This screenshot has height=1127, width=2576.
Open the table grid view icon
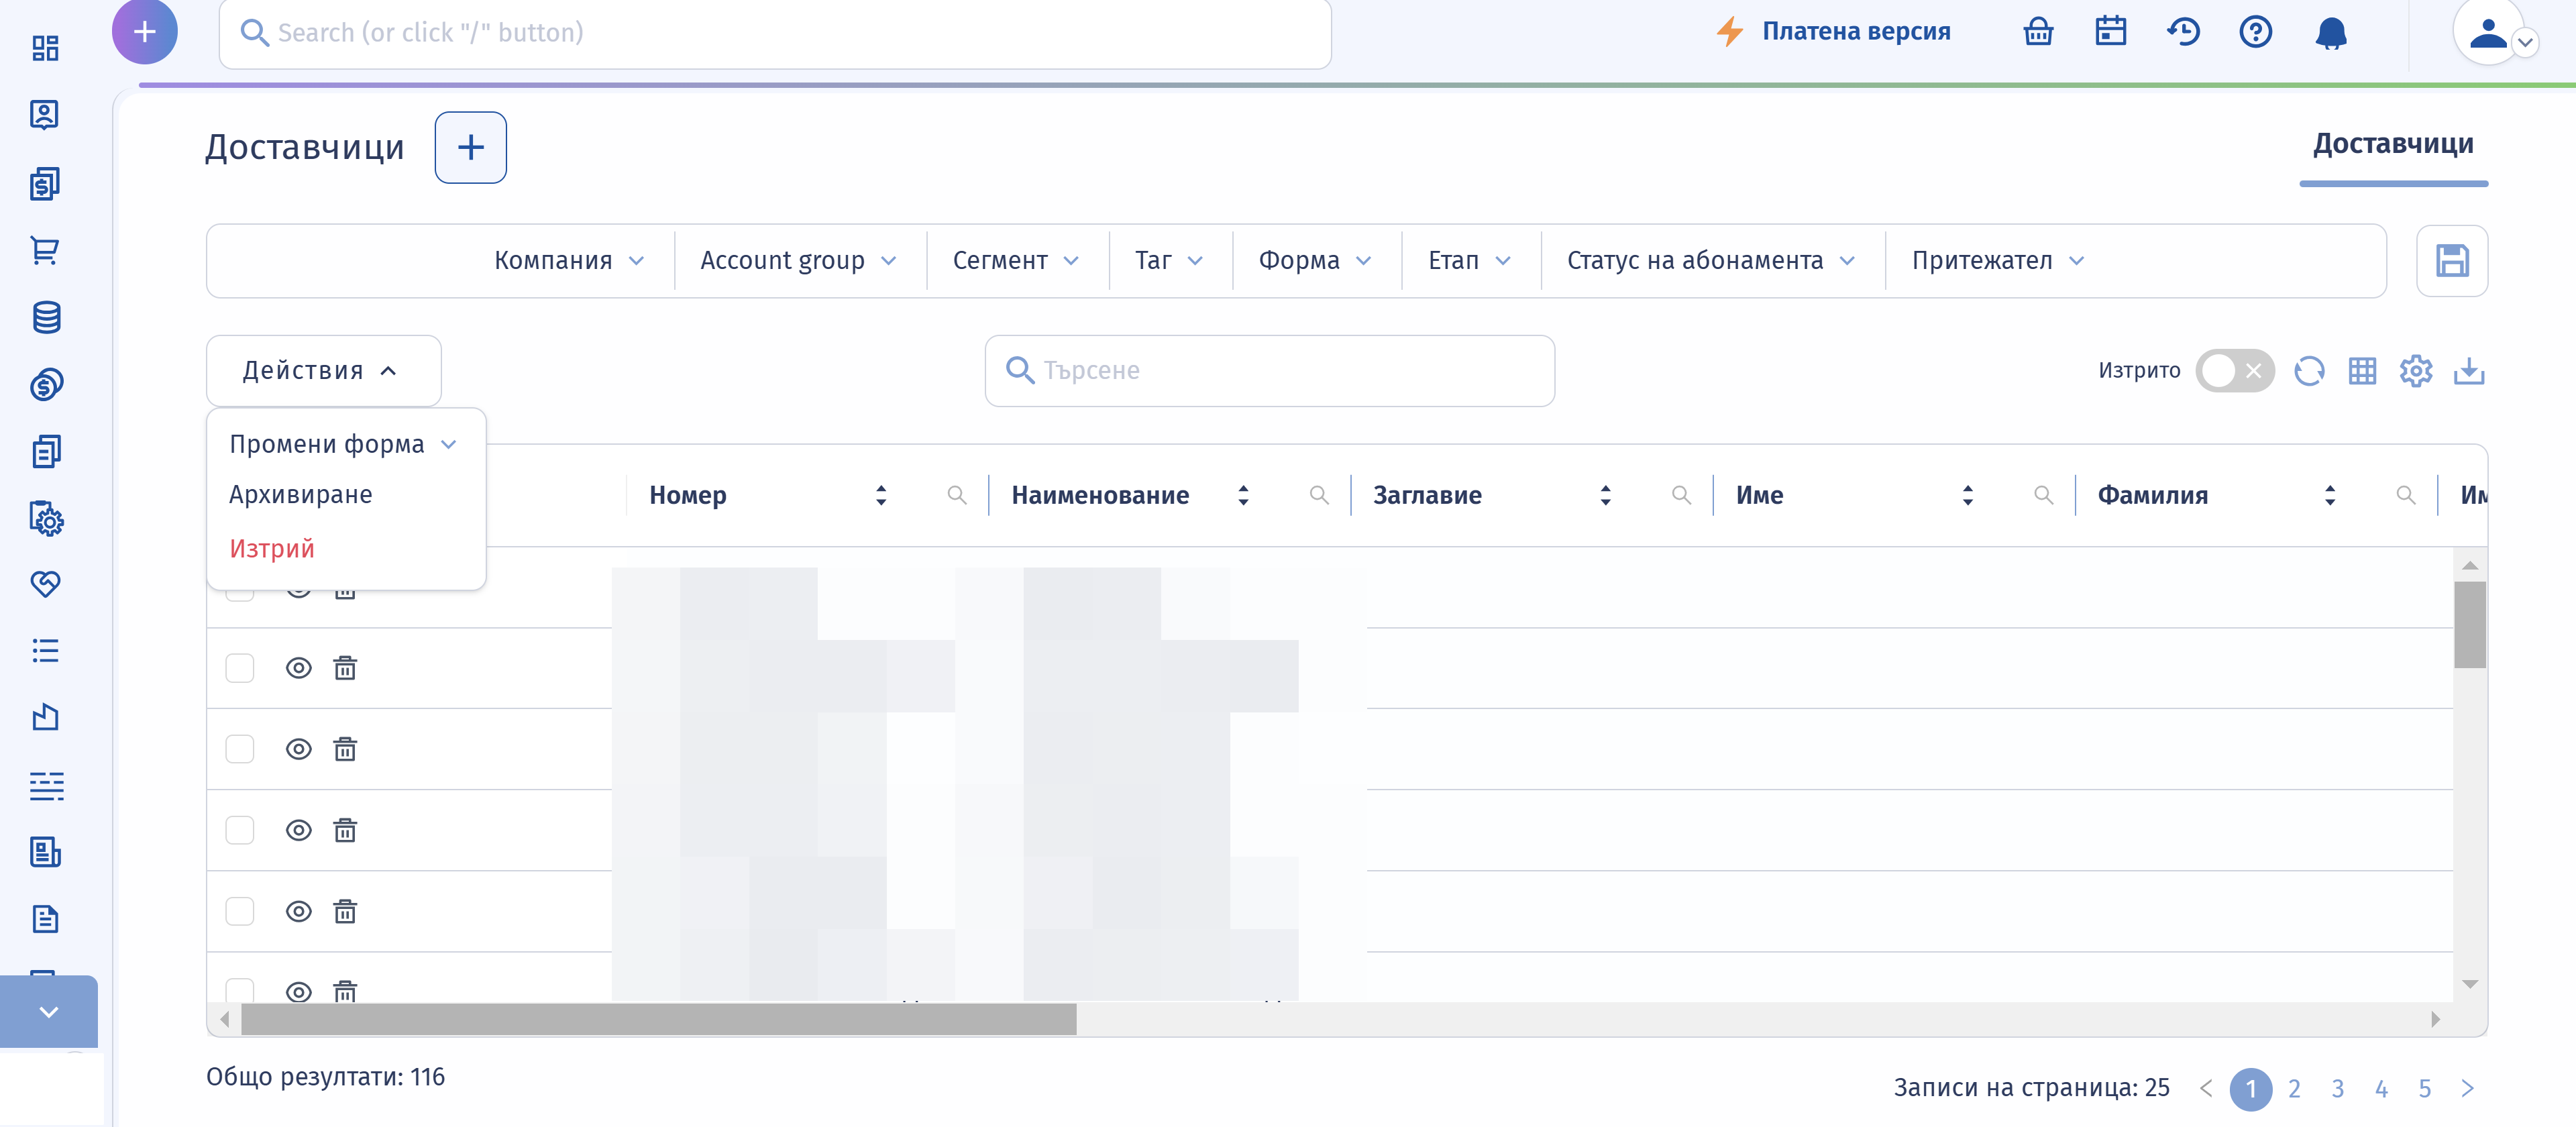(2362, 371)
